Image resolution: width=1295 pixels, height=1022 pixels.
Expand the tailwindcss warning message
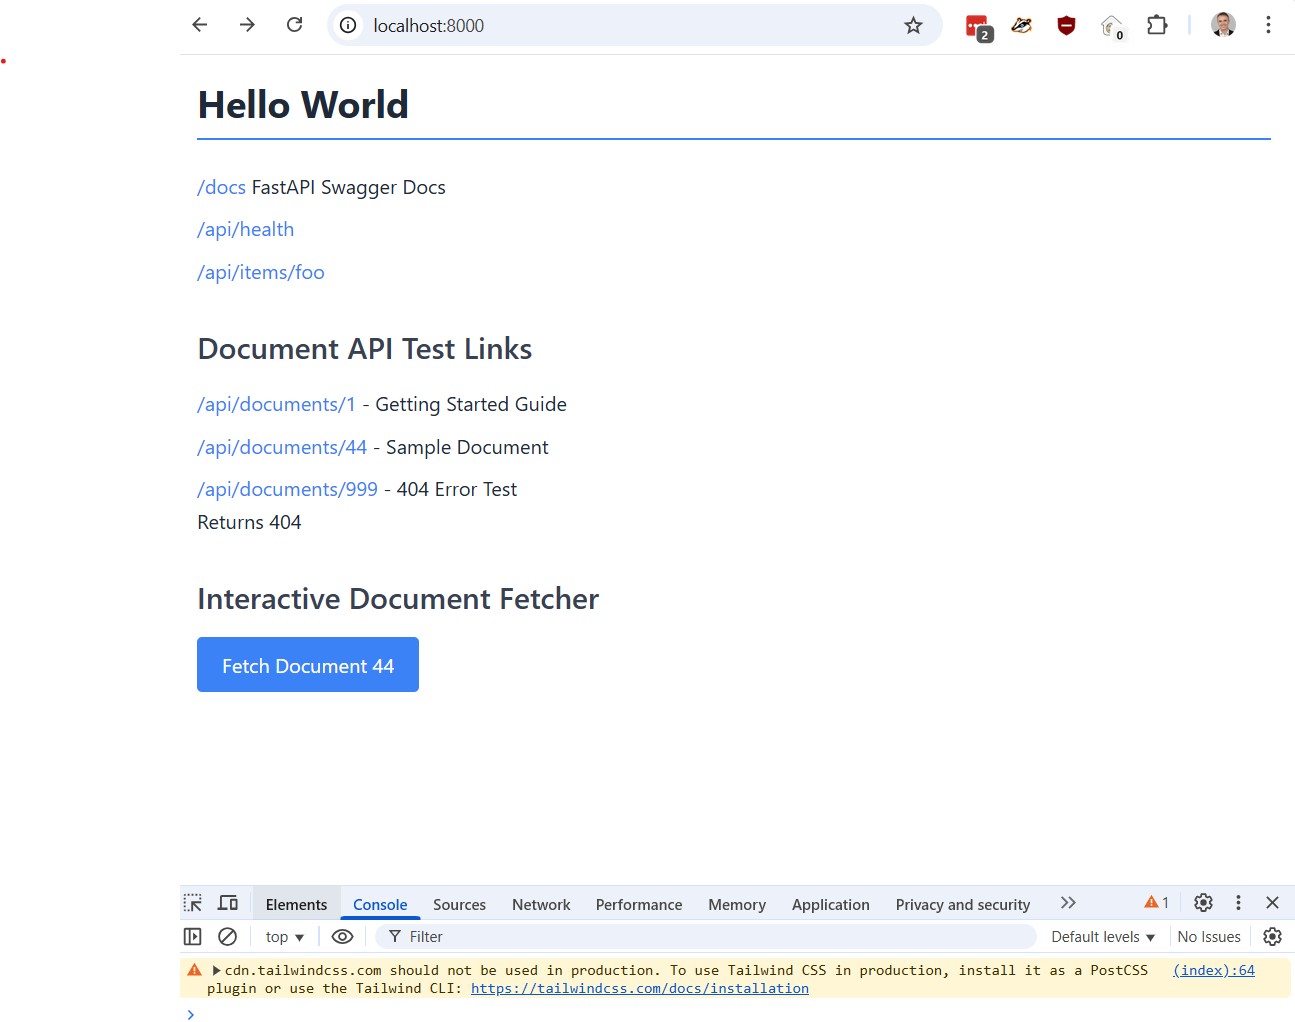tap(216, 970)
